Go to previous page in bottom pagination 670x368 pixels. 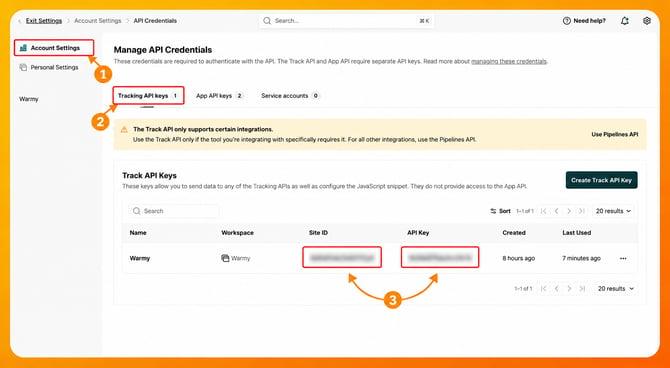coord(556,289)
